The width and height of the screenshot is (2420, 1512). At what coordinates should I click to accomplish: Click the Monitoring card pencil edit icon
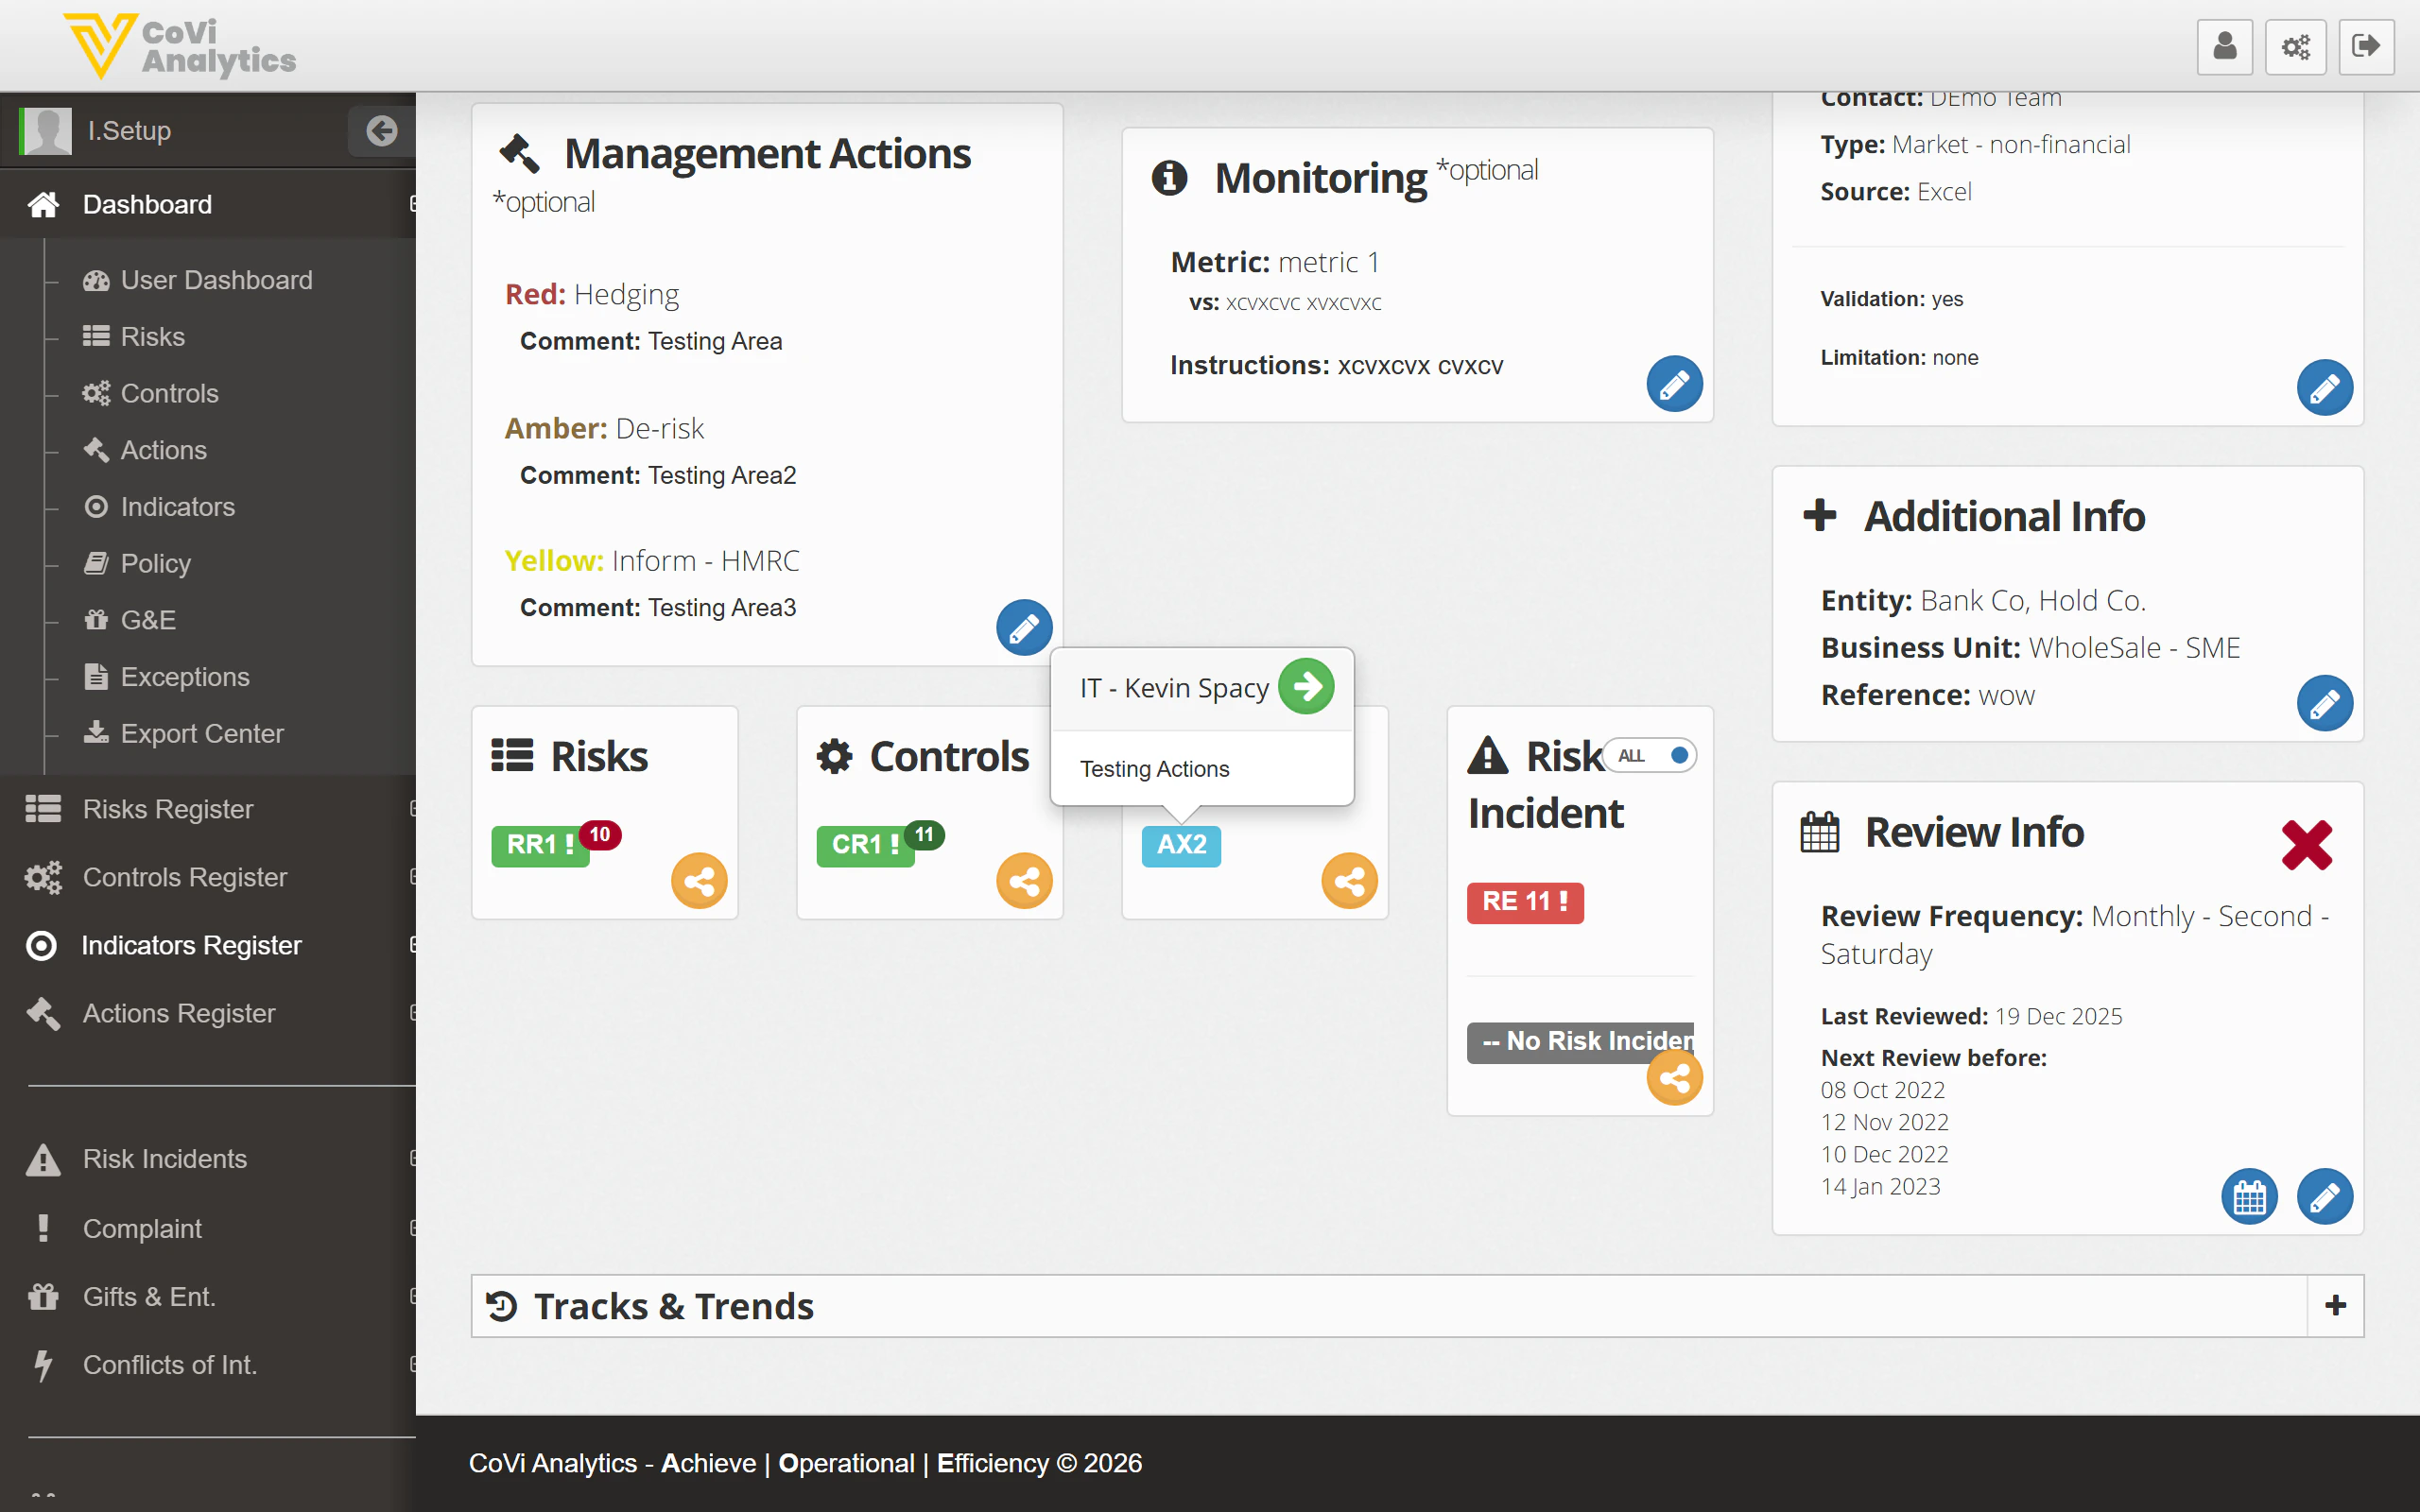pos(1674,384)
